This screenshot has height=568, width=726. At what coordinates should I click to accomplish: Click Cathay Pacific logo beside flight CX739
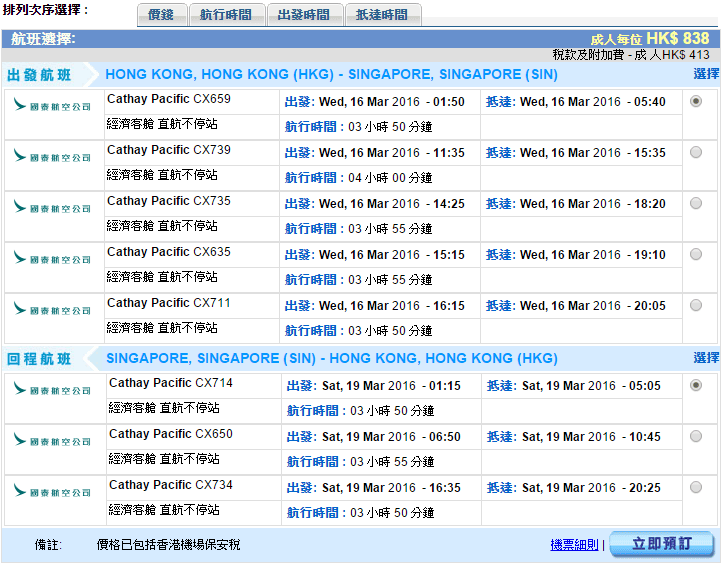[x=53, y=157]
